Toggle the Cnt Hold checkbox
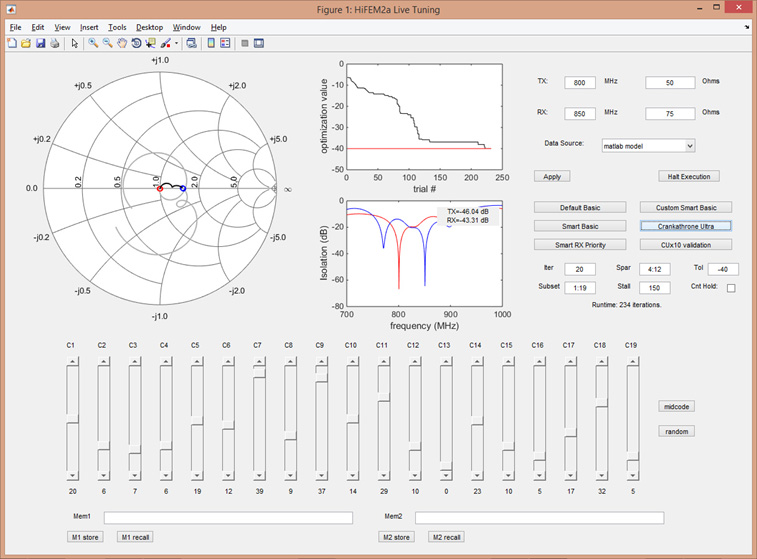This screenshot has width=757, height=559. (x=730, y=288)
